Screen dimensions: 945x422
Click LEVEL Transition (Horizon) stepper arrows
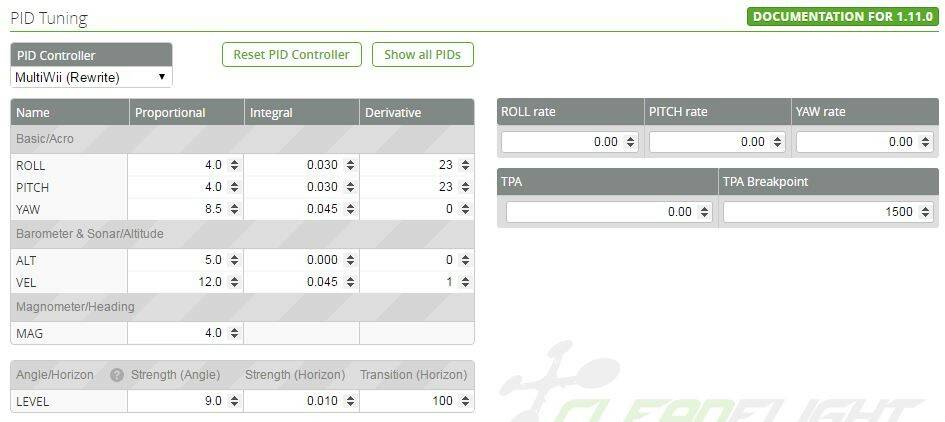coord(465,401)
